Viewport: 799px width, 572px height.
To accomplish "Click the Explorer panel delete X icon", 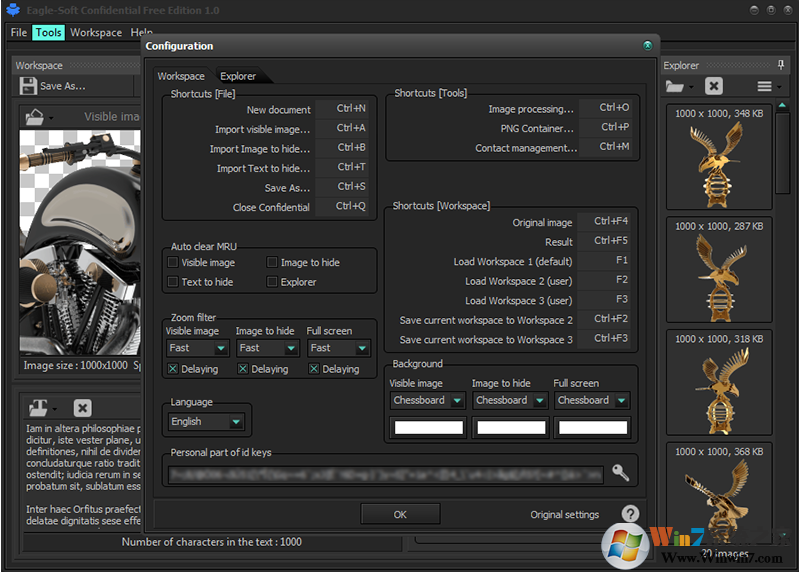I will point(713,87).
